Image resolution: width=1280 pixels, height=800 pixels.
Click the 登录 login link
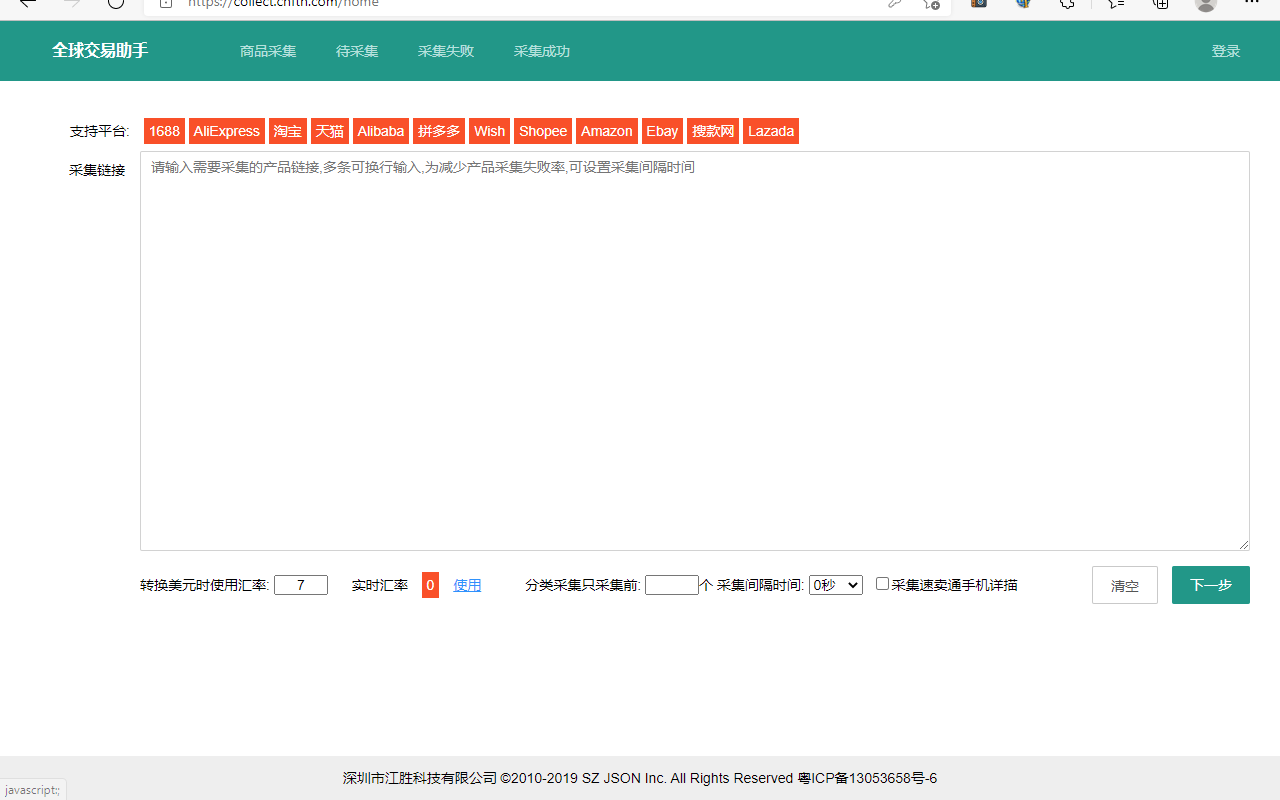(1226, 51)
